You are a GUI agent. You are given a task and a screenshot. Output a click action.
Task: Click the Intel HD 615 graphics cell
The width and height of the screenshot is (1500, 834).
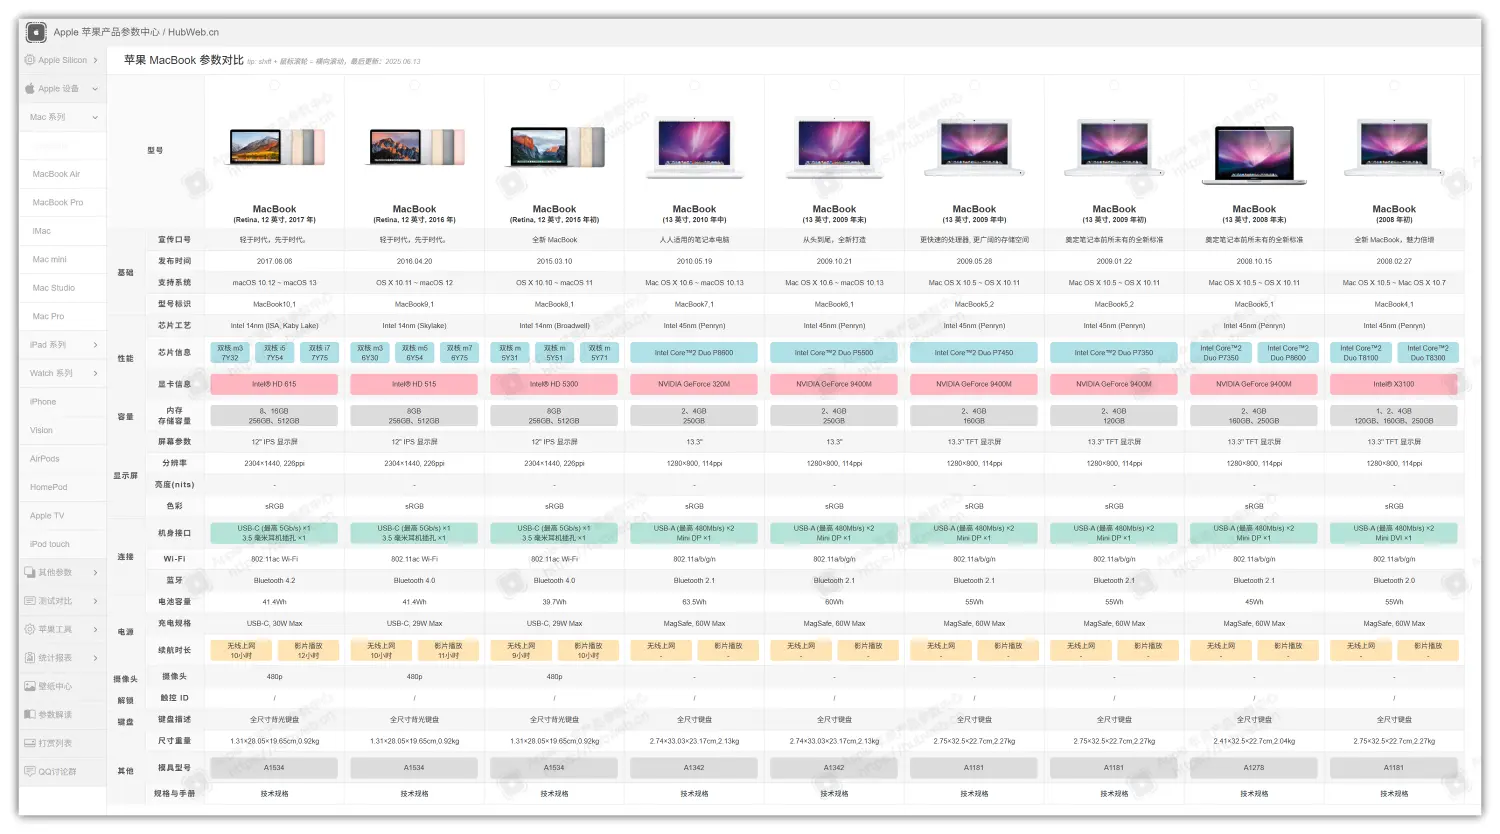(x=274, y=384)
